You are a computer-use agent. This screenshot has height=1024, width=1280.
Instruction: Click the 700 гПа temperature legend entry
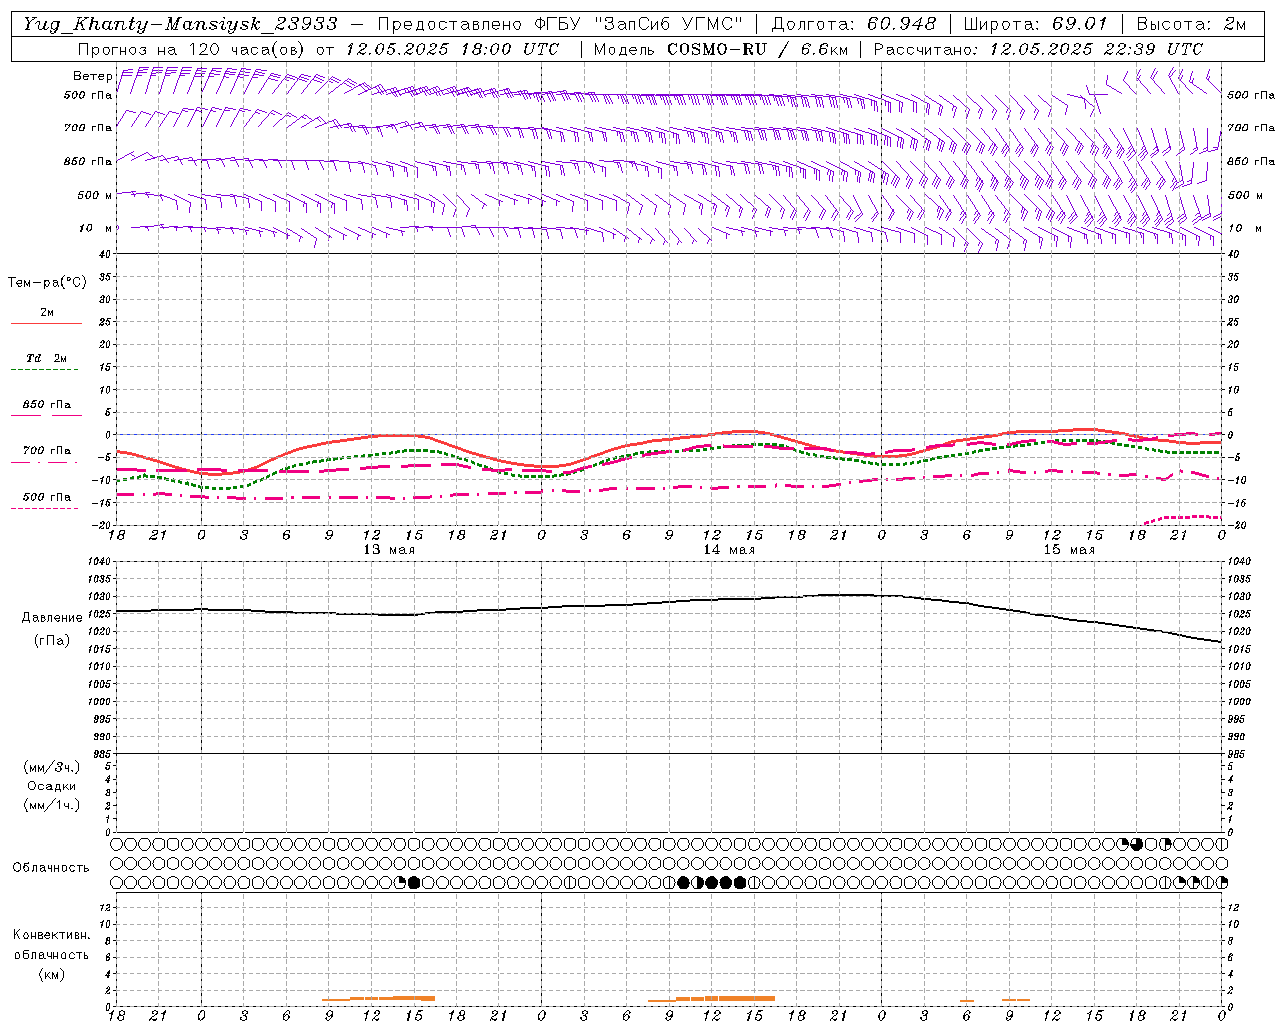47,451
